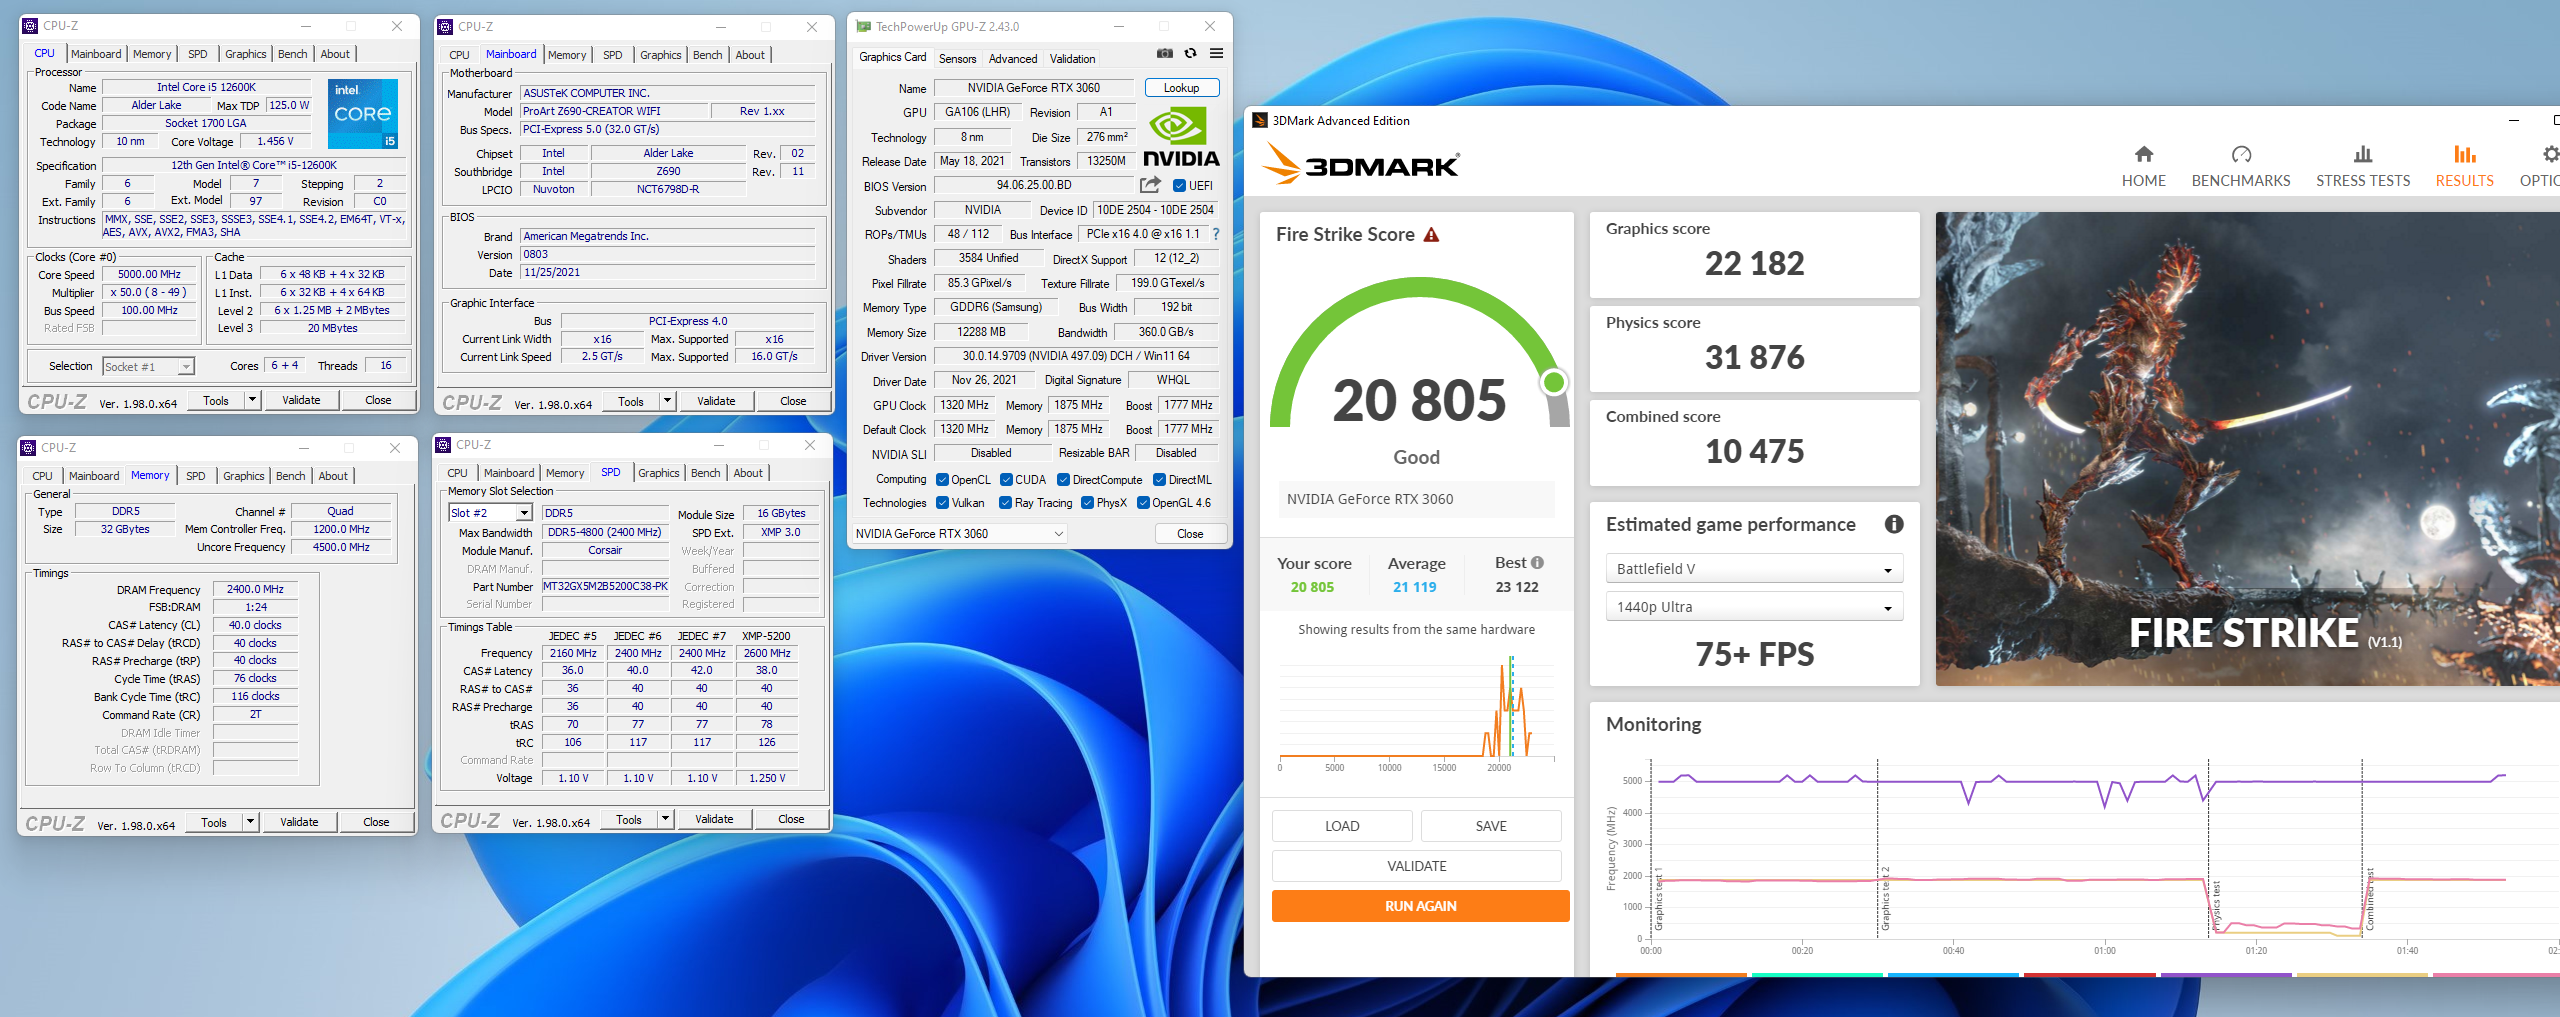Click the GPU-Z screenshot camera icon
This screenshot has height=1017, width=2560.
(1164, 54)
